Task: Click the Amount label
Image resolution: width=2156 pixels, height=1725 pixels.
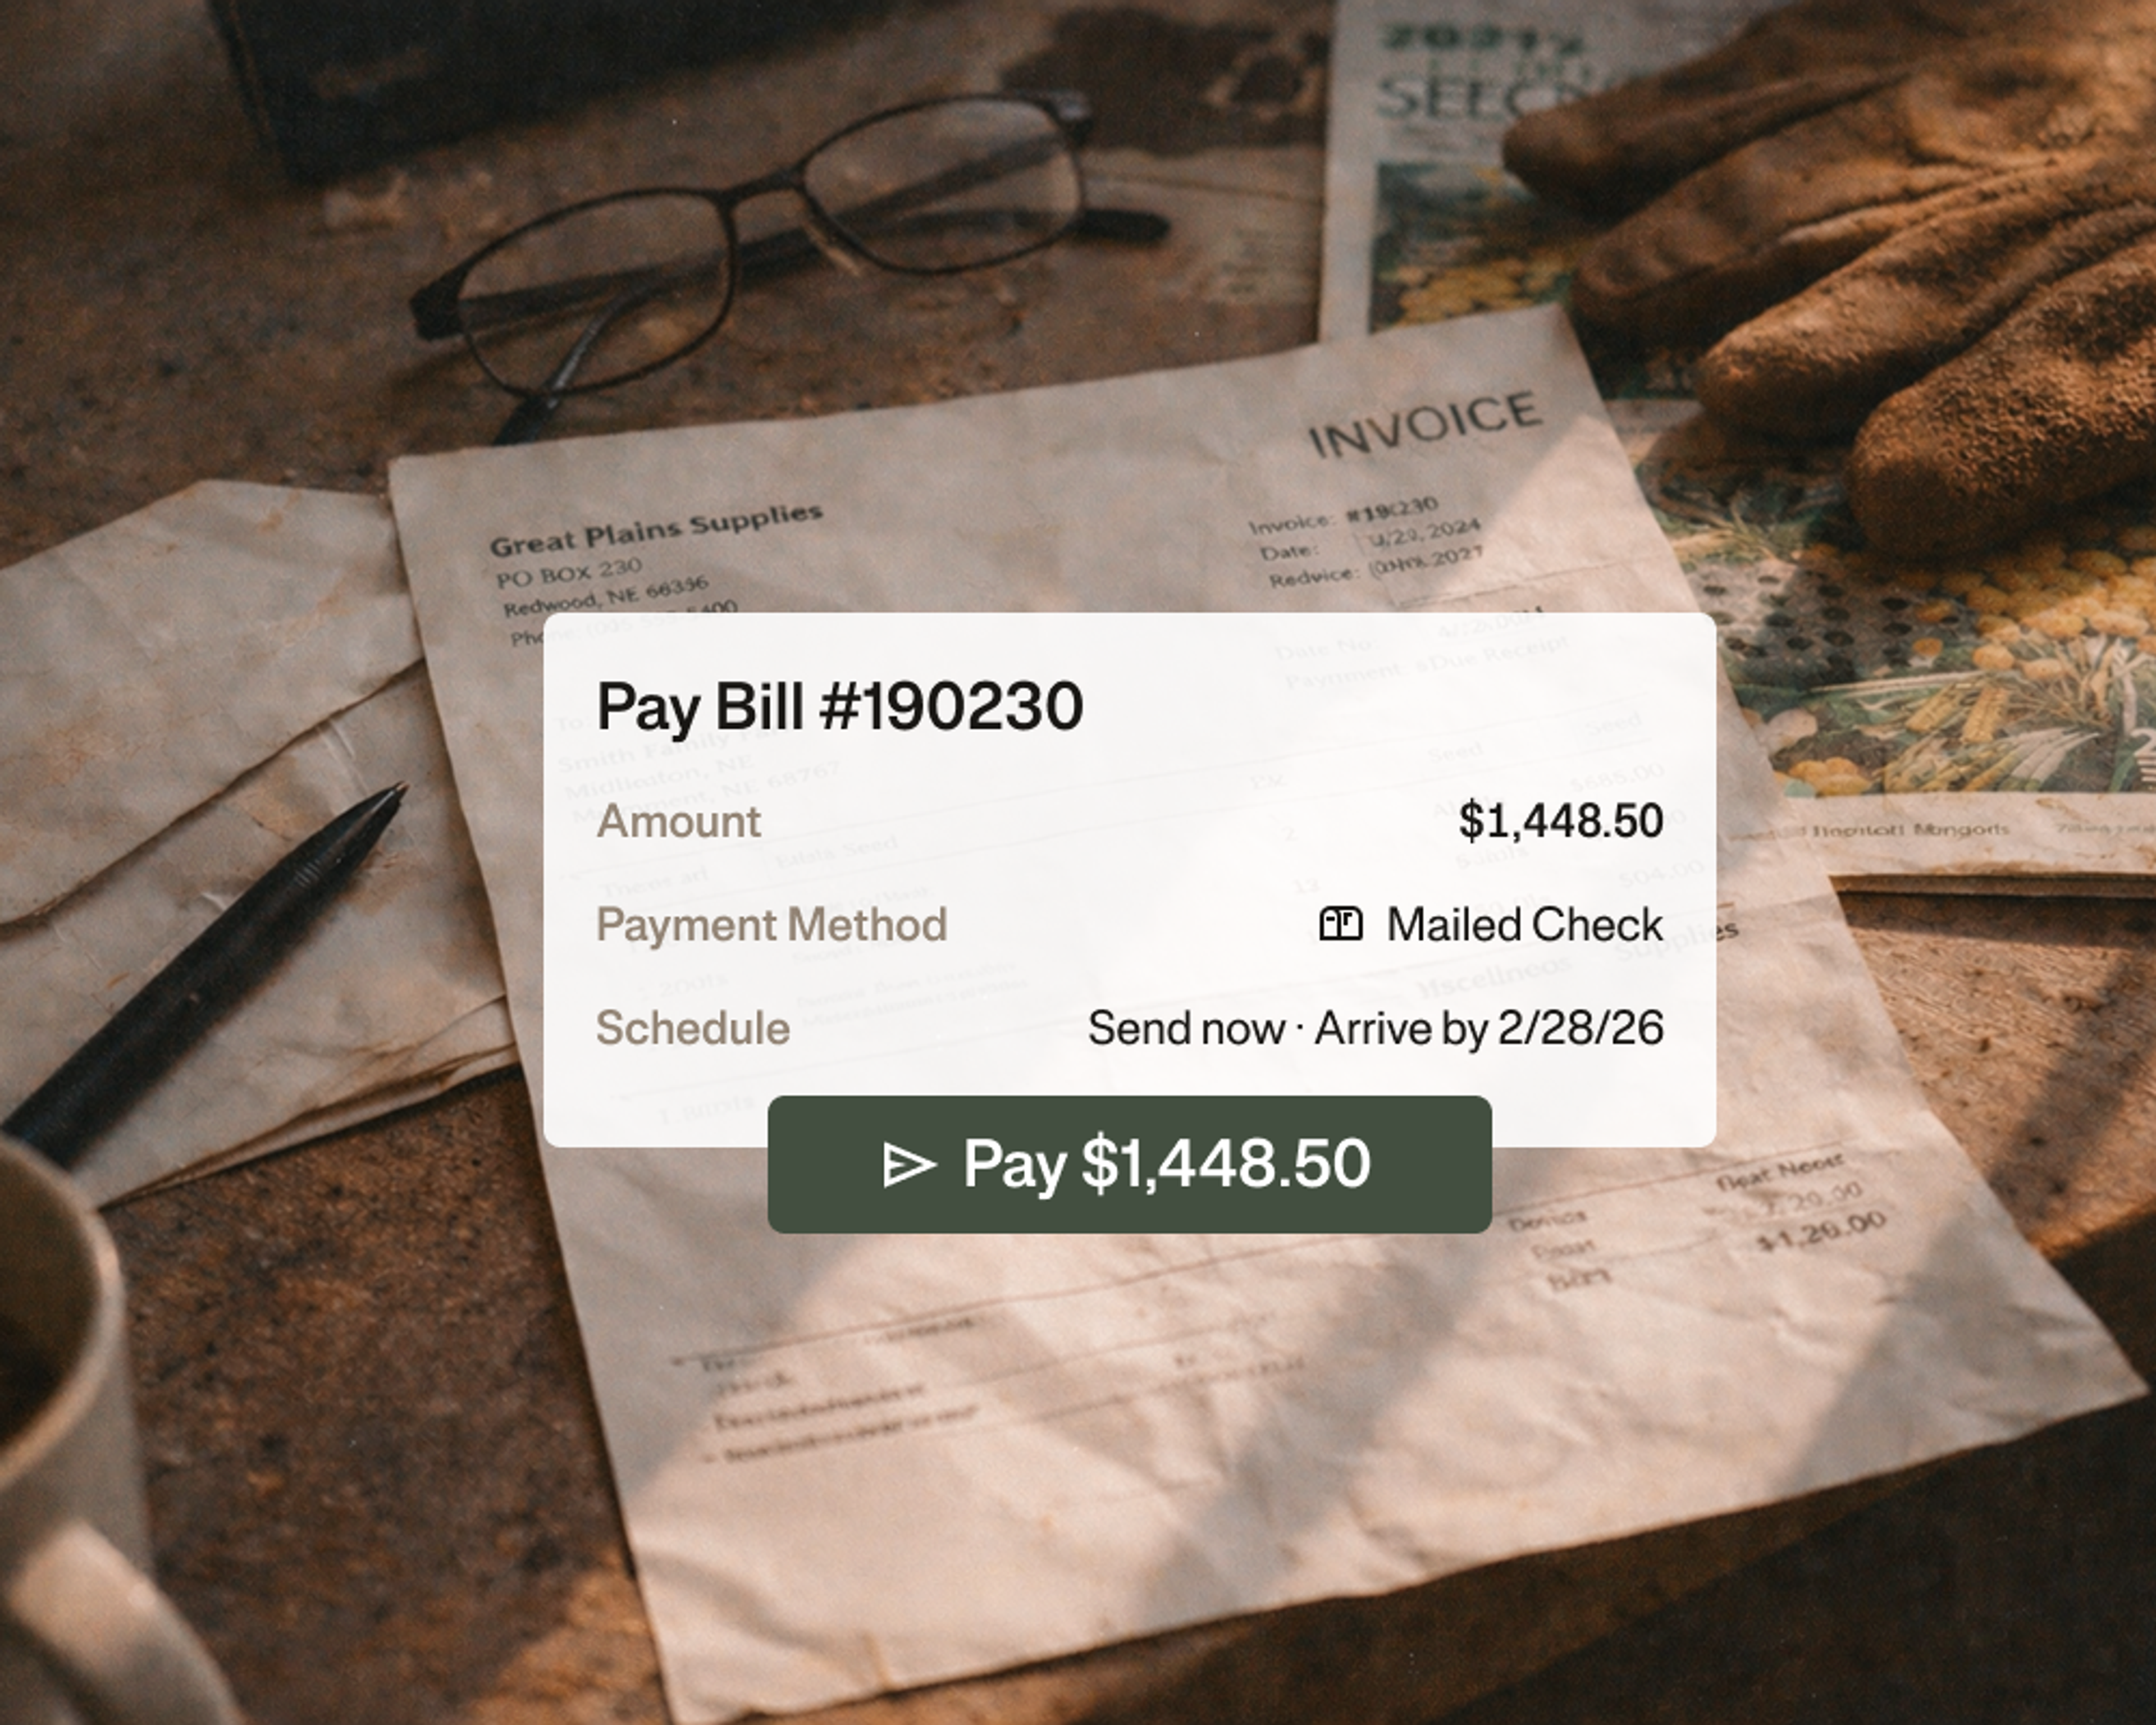Action: pyautogui.click(x=678, y=821)
